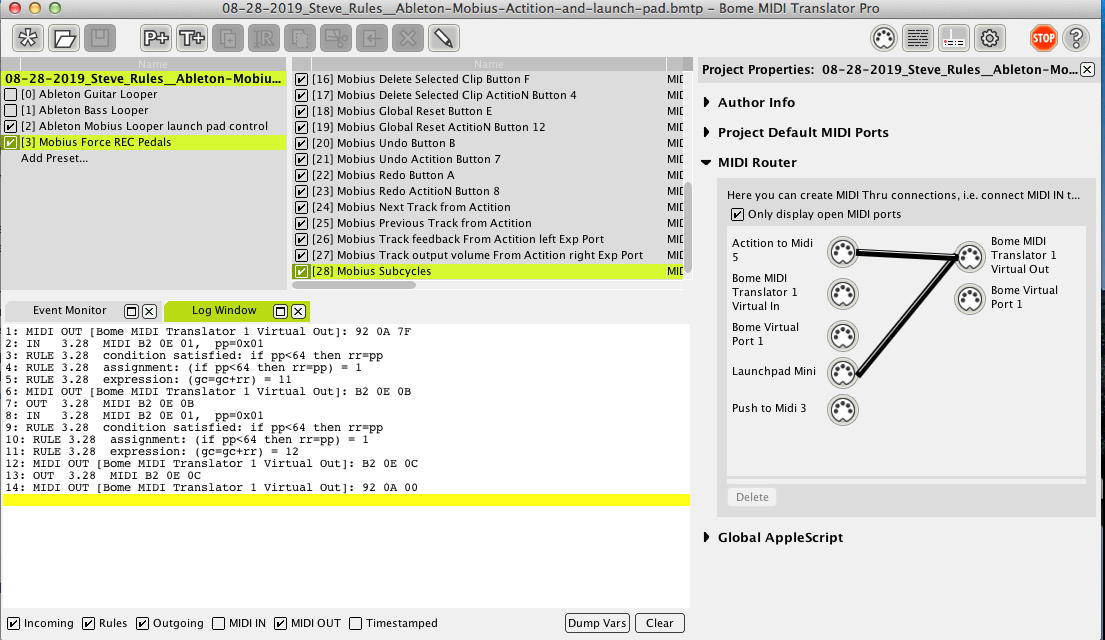Click Dump Vars button
The image size is (1105, 640).
(x=597, y=623)
